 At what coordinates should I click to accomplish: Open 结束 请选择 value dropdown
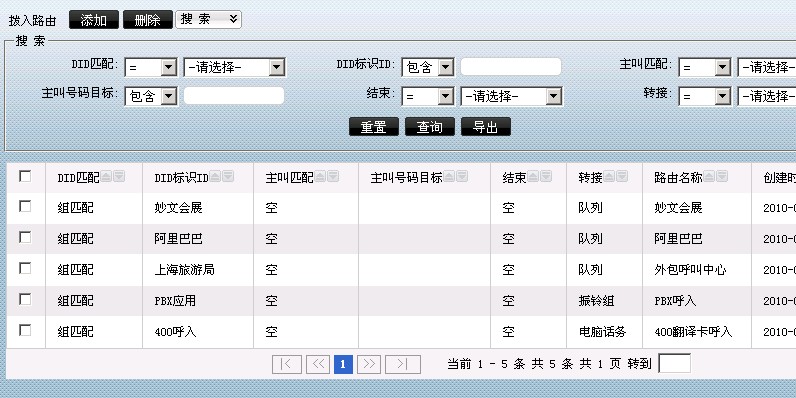[x=511, y=96]
